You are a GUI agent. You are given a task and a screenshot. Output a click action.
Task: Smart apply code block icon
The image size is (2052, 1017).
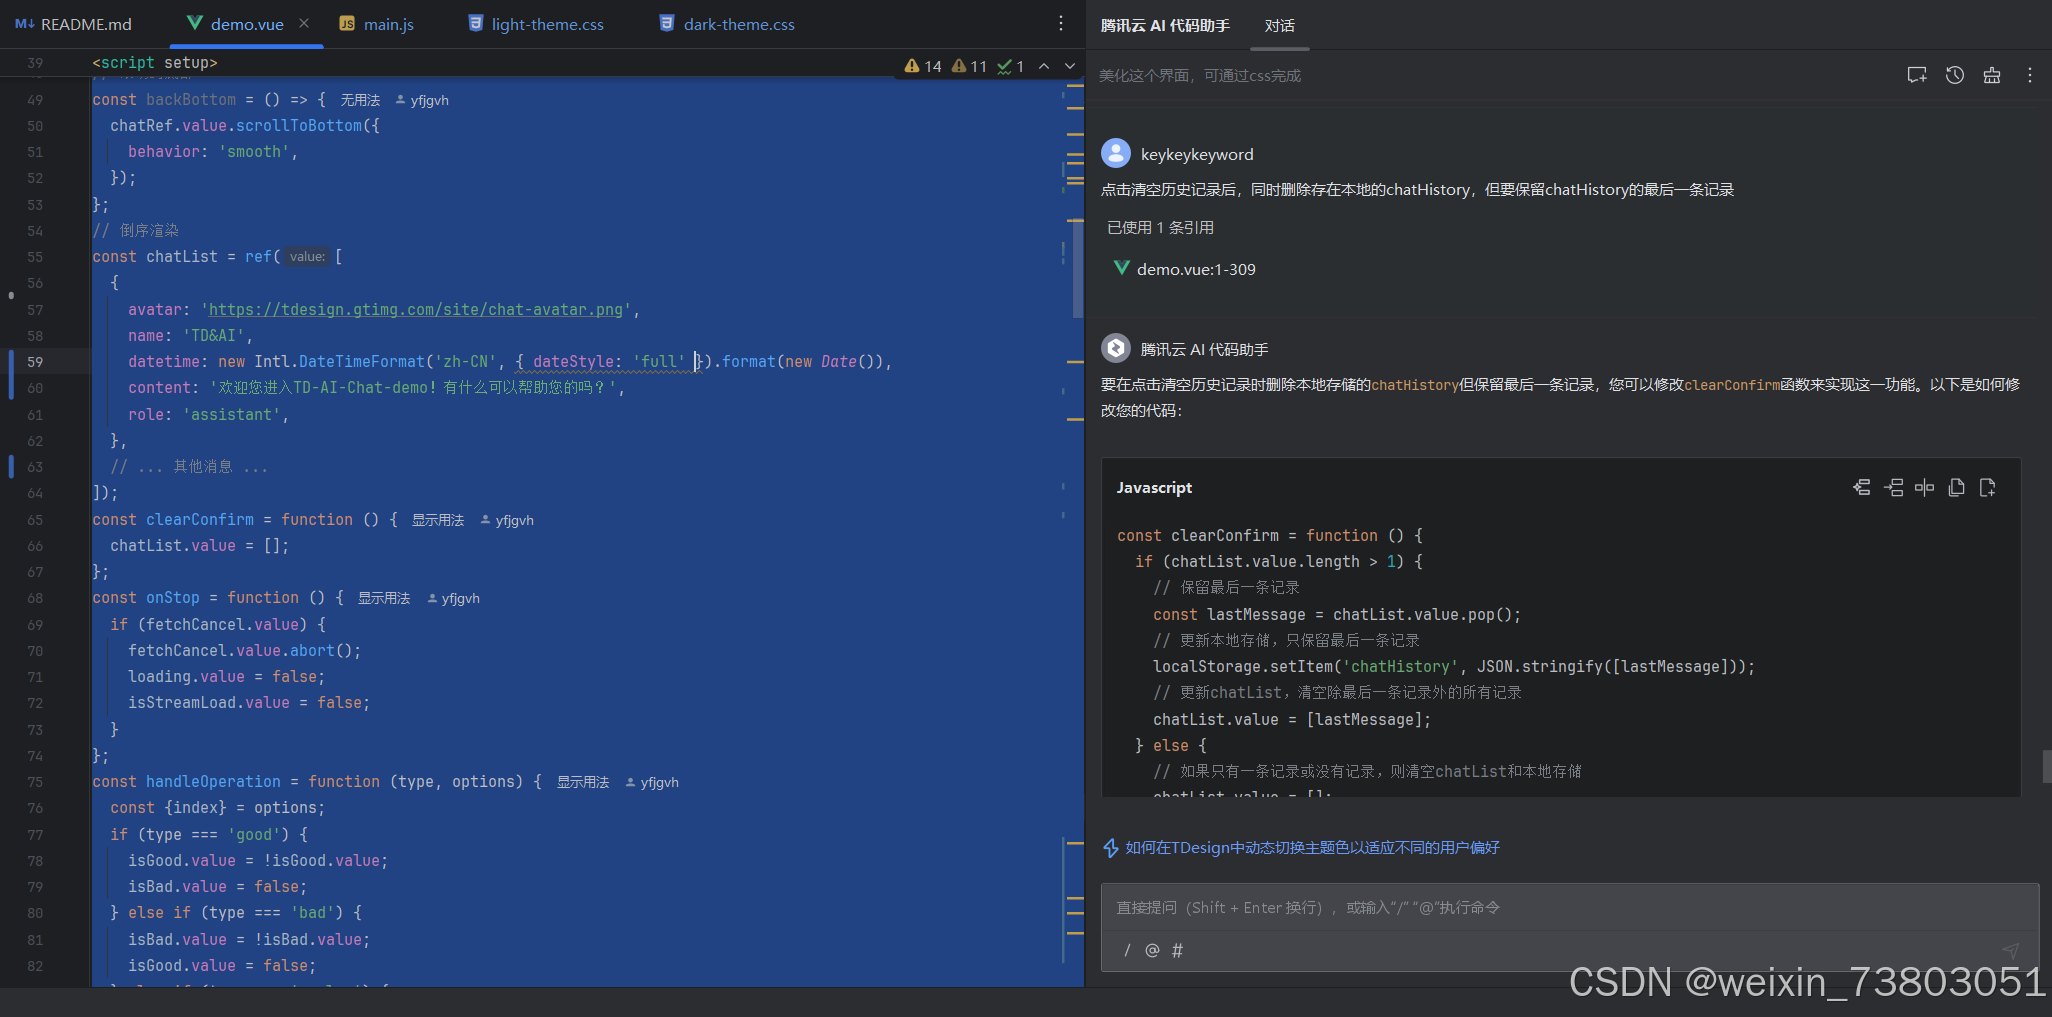1861,487
